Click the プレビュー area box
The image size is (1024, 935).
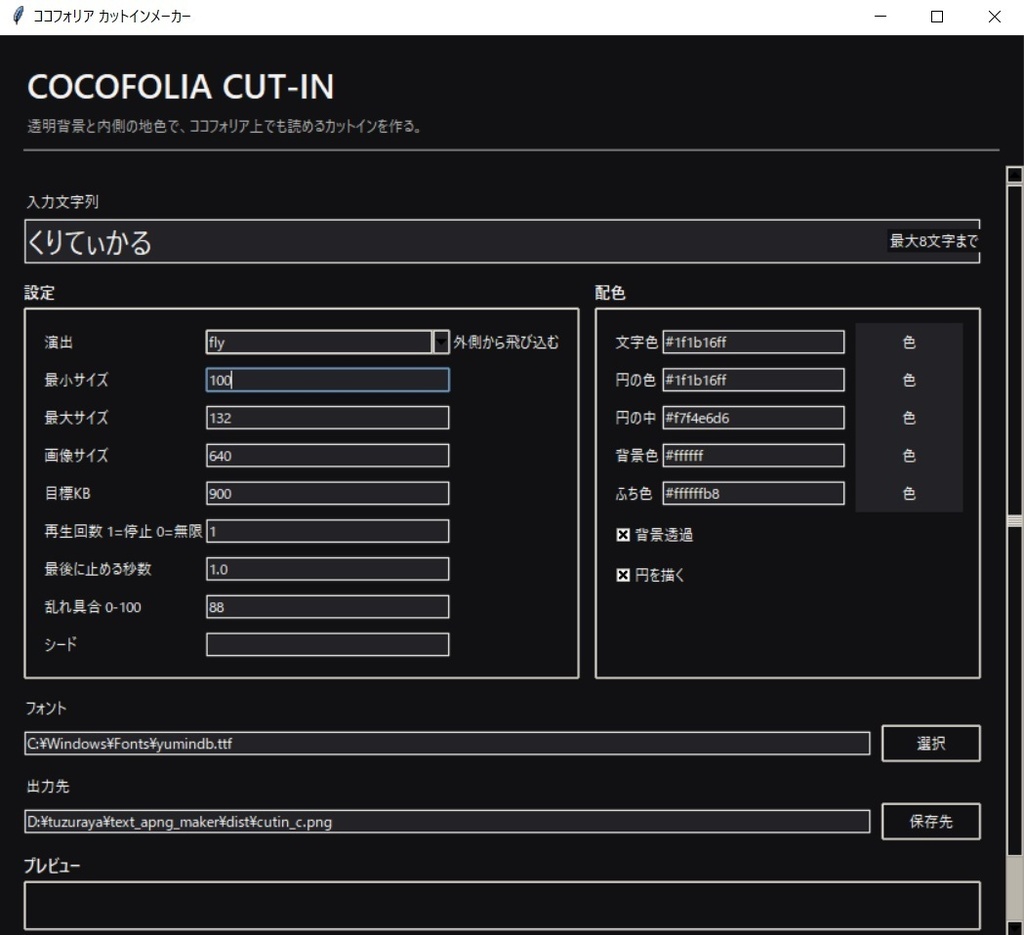502,906
